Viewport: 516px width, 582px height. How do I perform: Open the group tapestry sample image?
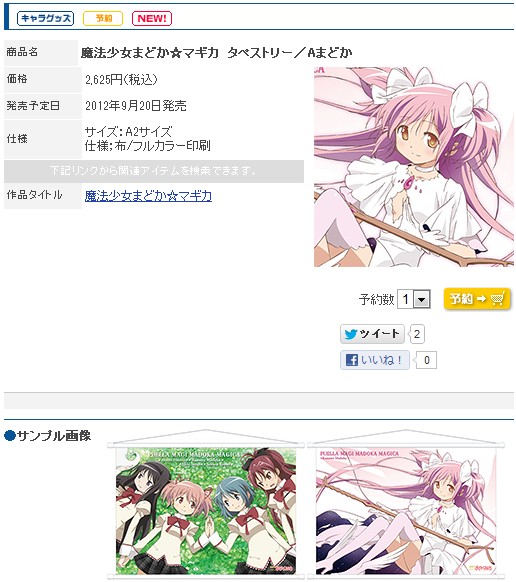[206, 504]
